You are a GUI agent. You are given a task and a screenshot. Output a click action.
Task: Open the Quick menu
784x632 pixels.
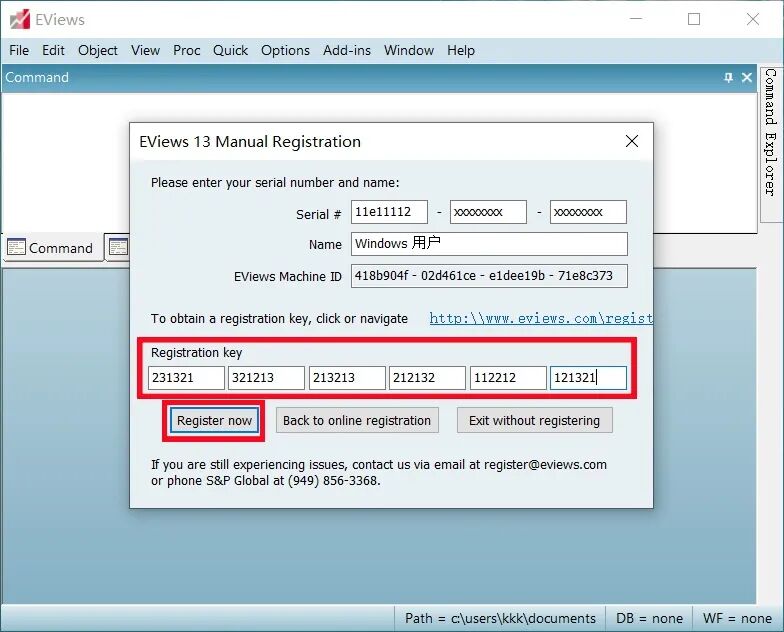[230, 50]
